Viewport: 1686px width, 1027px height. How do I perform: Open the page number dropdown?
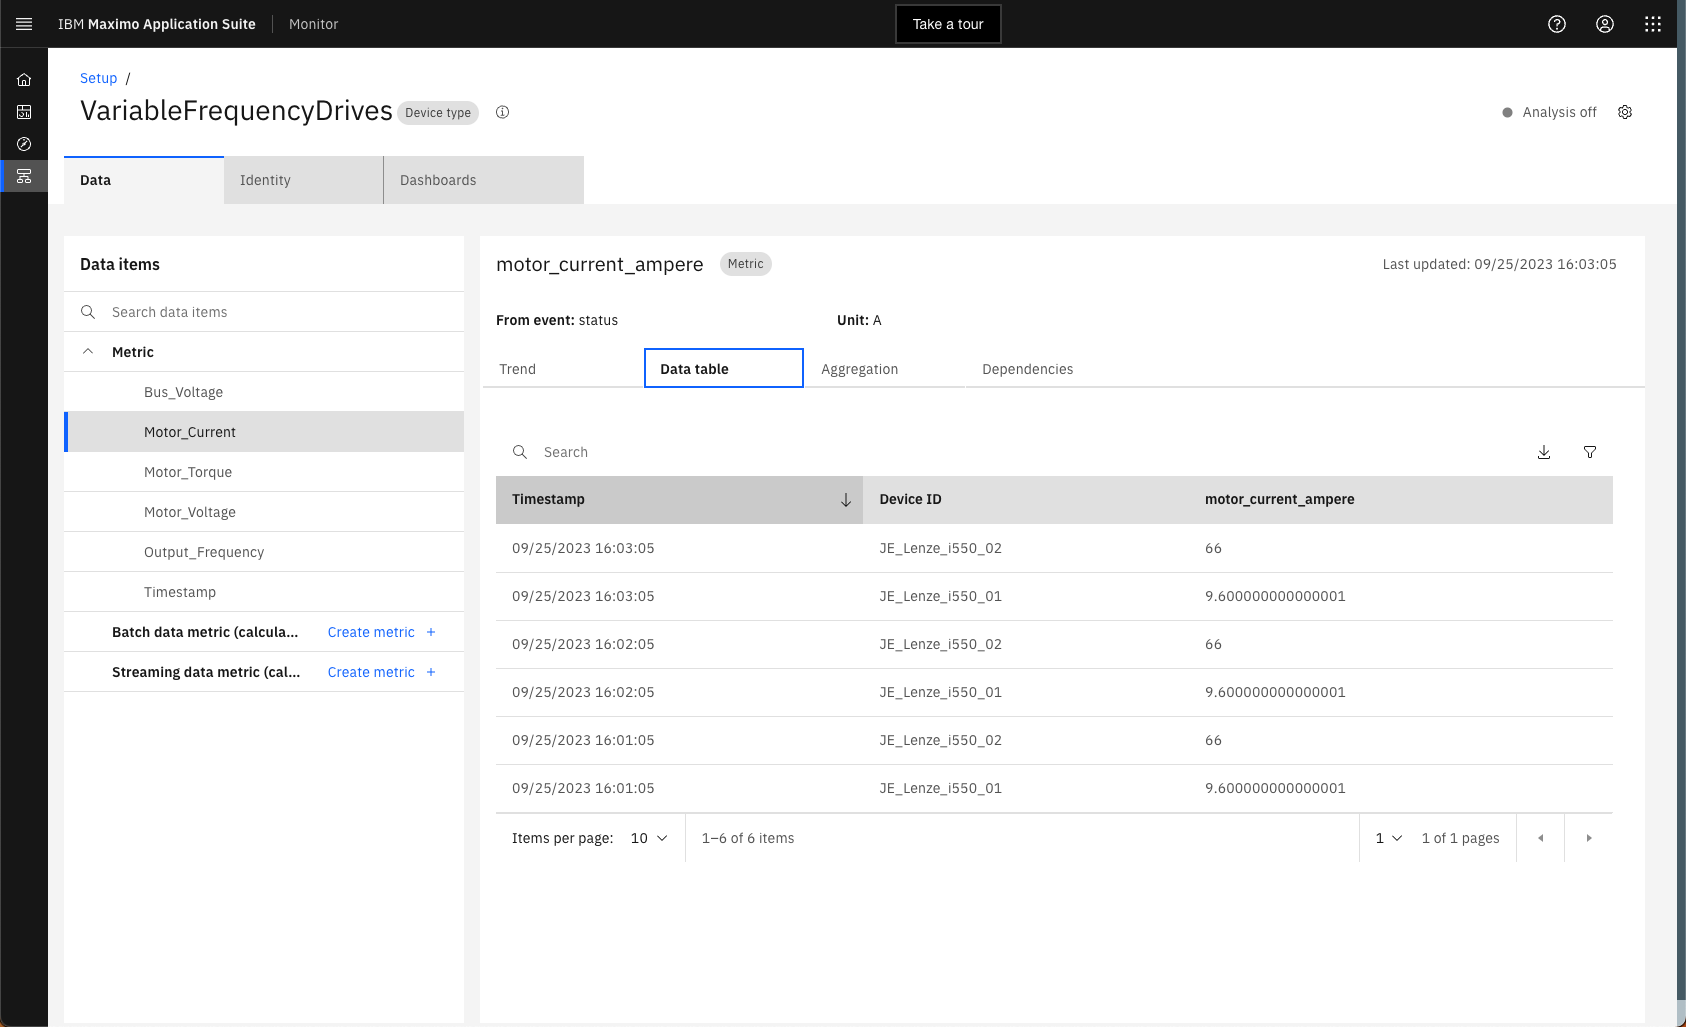pyautogui.click(x=1389, y=838)
